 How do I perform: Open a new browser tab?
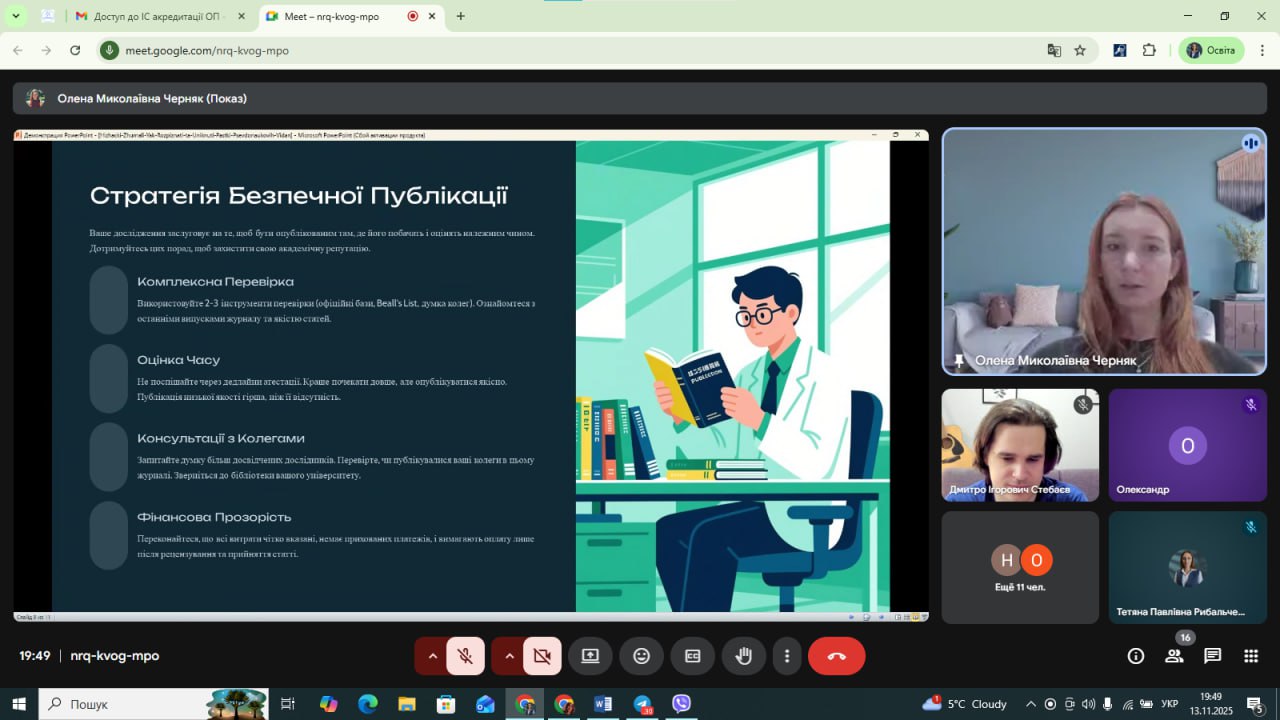pos(460,16)
